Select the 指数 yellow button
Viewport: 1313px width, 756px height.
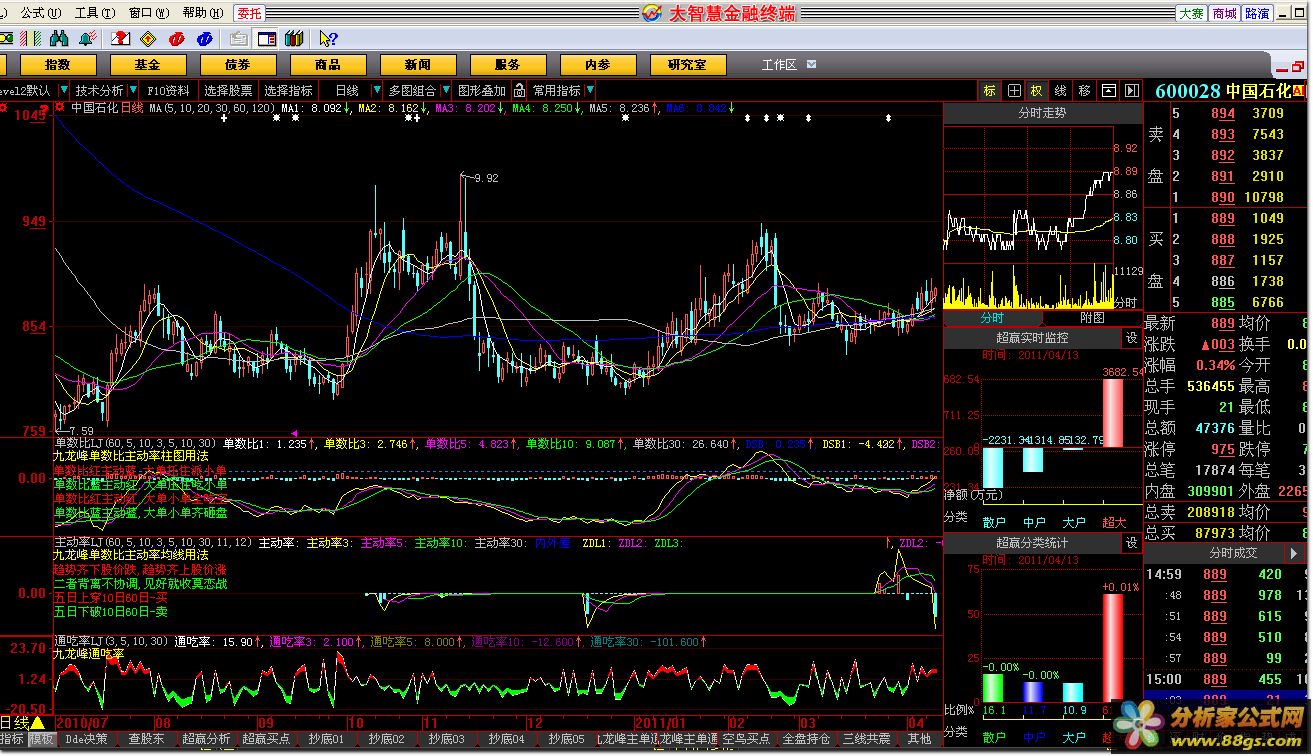tap(58, 64)
